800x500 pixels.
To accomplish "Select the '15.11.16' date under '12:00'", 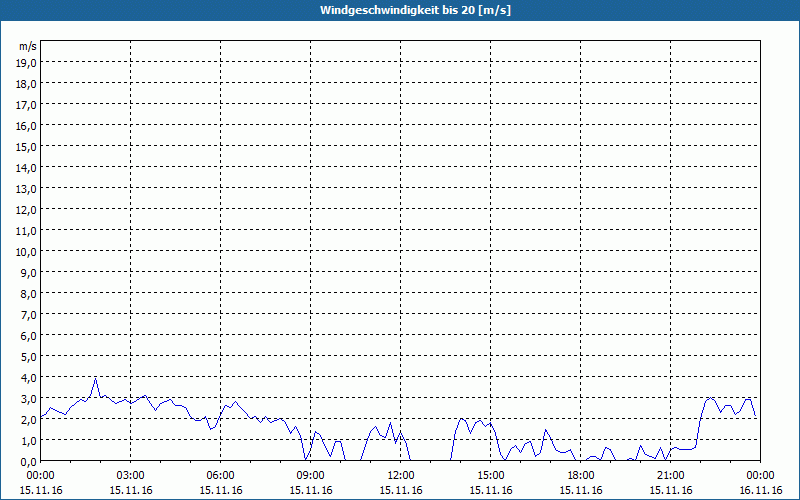I will click(401, 490).
